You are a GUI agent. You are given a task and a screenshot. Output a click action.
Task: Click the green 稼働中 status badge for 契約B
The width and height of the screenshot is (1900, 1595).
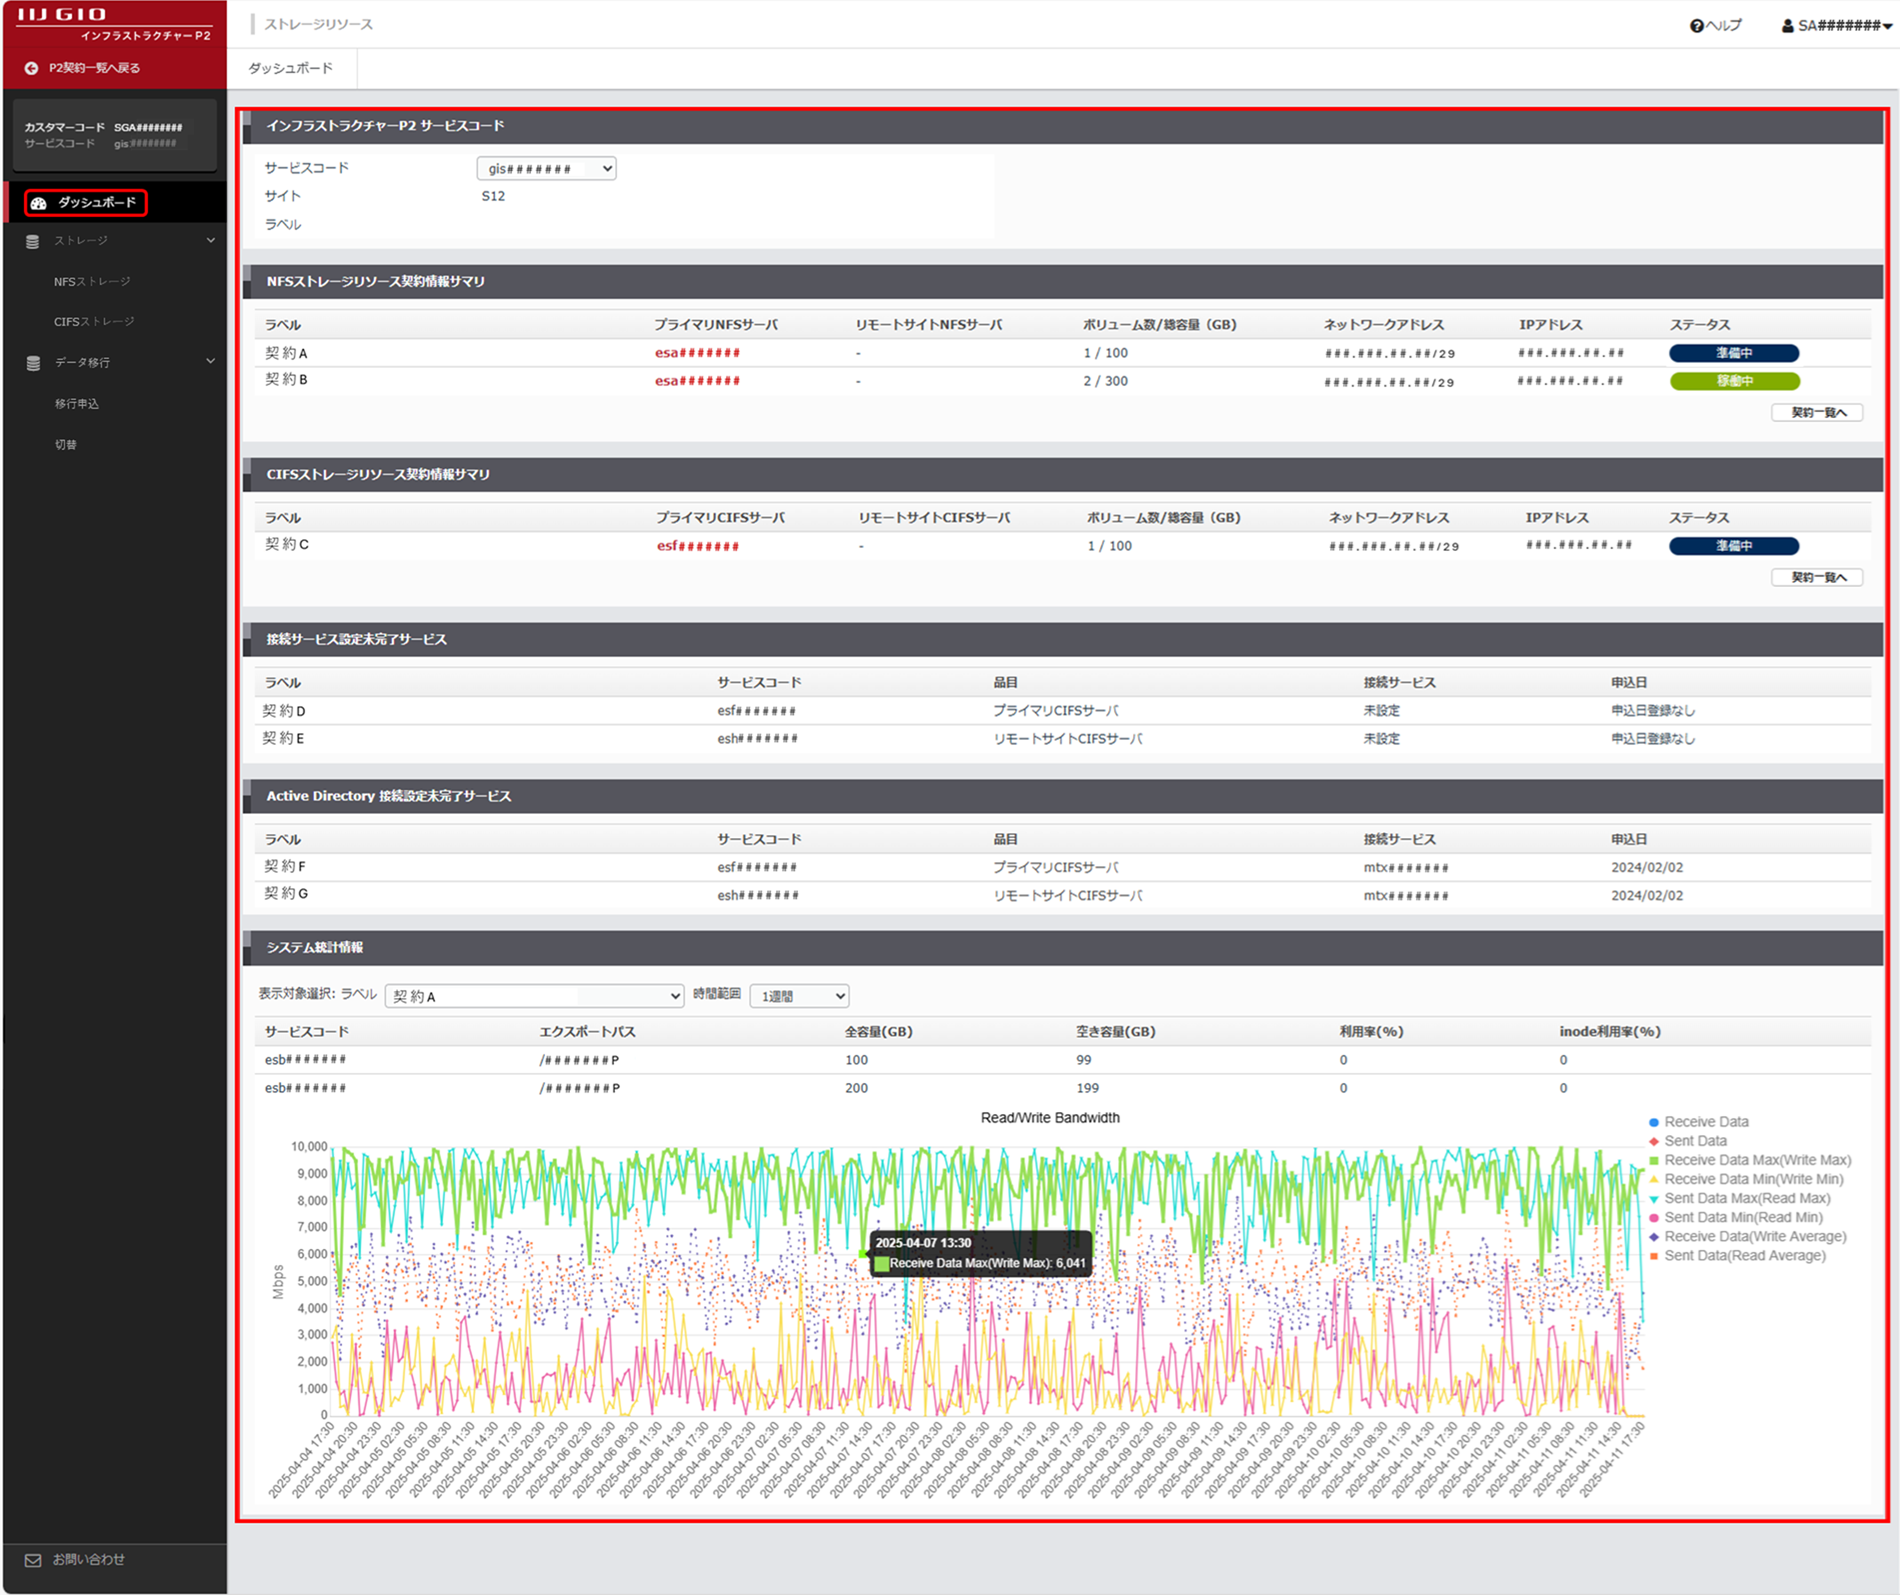1733,381
